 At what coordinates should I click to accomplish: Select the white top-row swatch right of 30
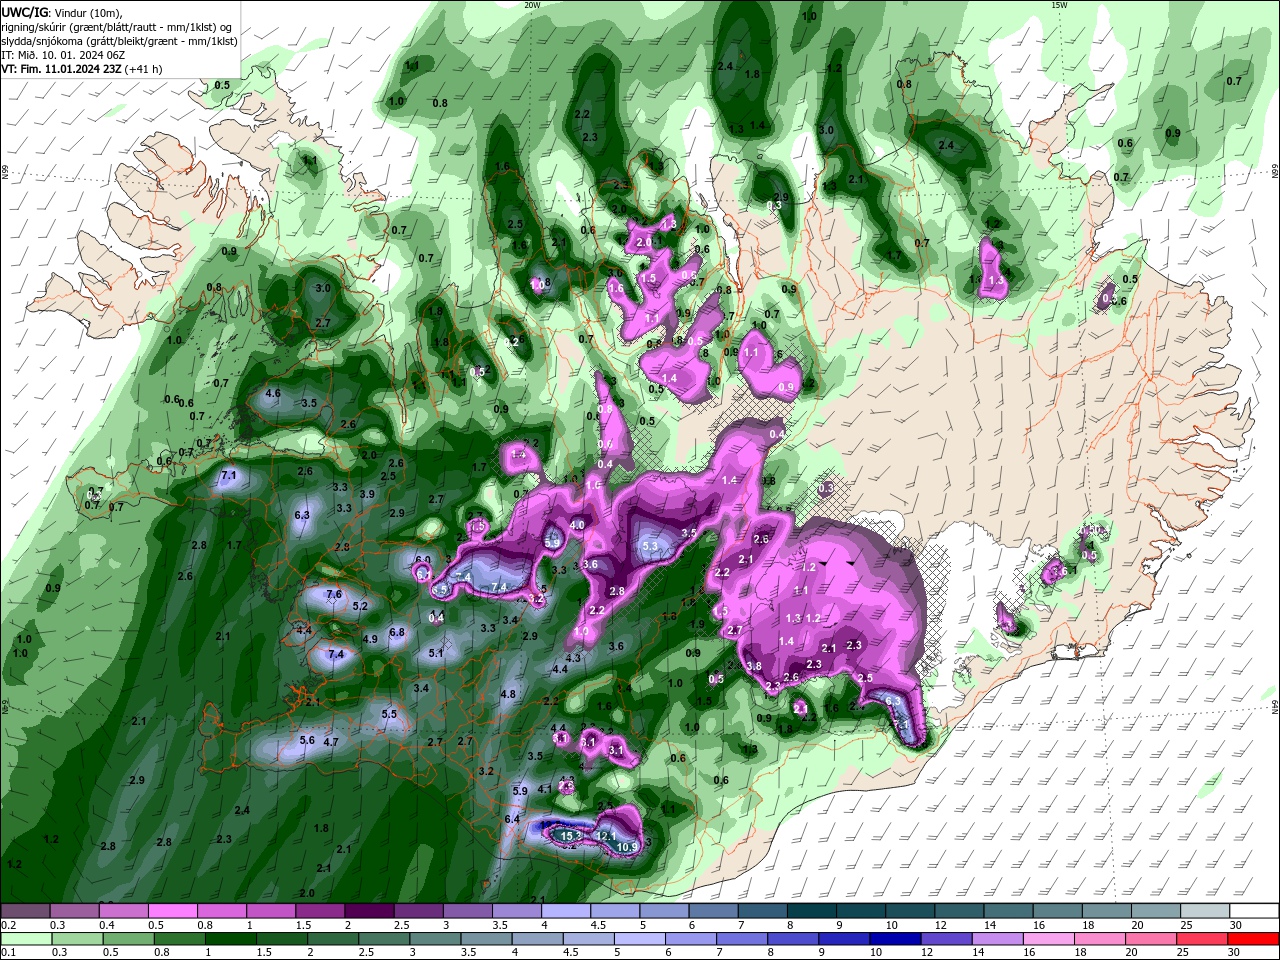(1255, 911)
